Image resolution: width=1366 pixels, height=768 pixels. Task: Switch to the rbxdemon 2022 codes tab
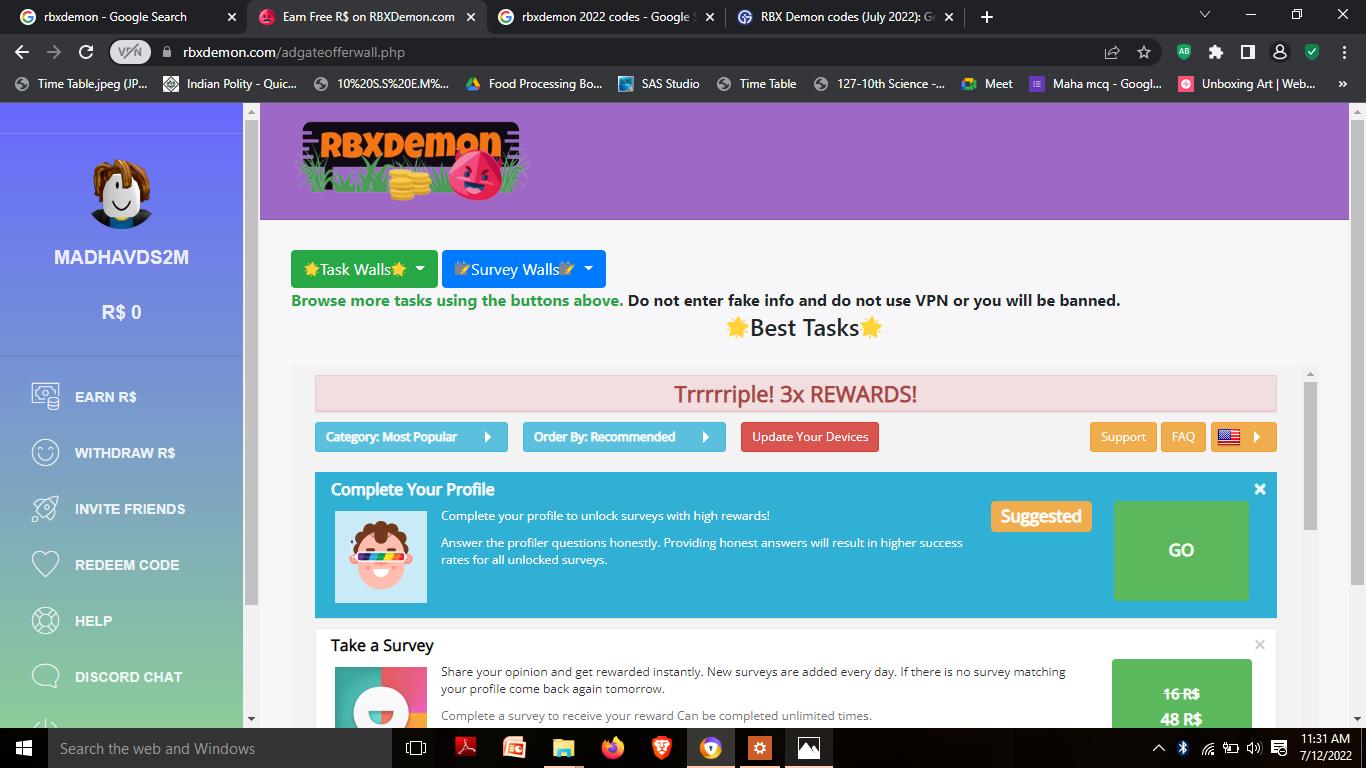606,17
